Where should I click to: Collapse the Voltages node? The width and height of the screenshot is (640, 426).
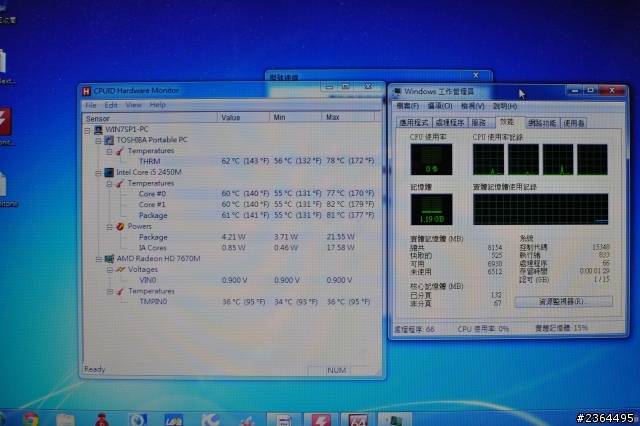(x=110, y=270)
